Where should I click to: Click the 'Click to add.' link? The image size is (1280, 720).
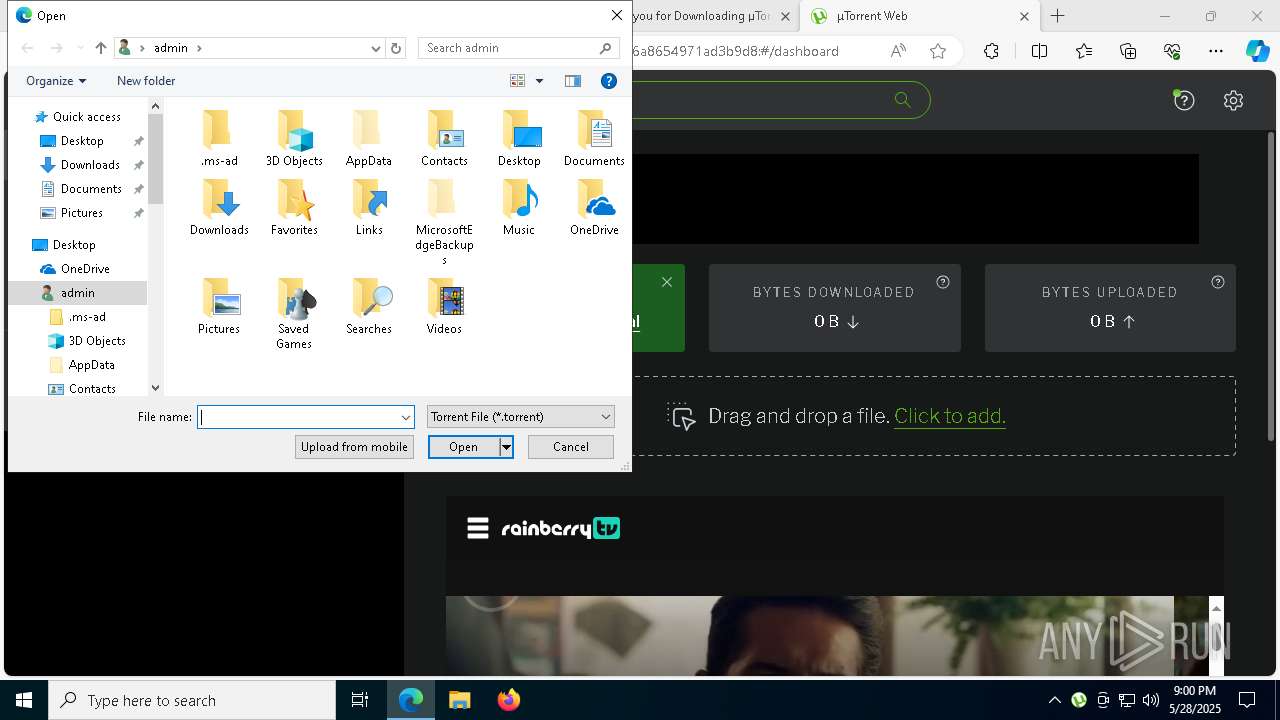pos(950,416)
